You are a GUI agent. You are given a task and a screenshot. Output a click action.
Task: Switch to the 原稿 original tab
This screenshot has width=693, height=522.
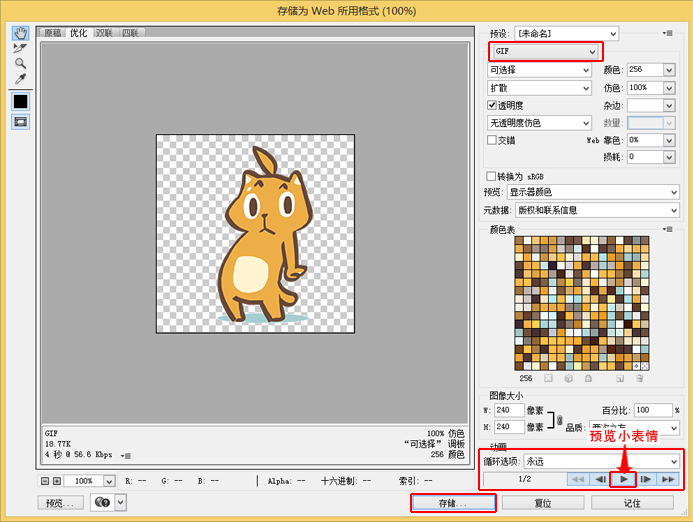click(53, 33)
